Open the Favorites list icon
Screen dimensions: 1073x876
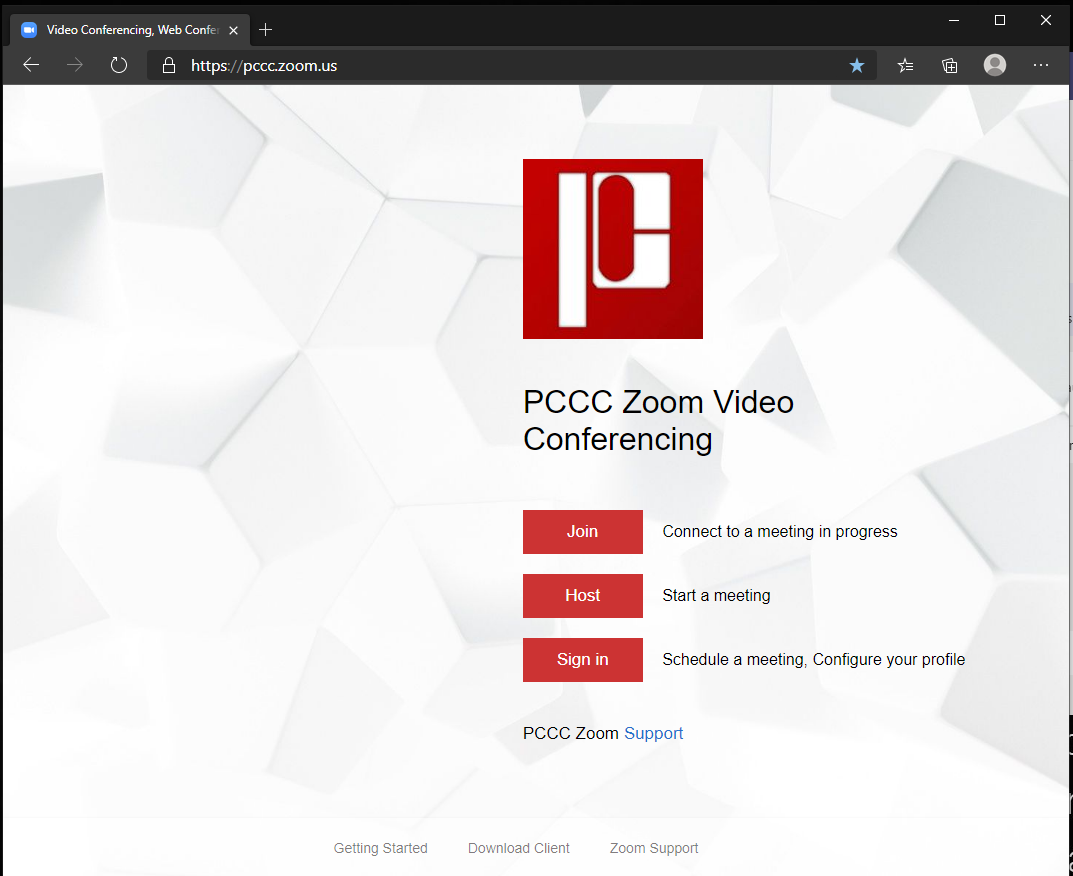905,65
